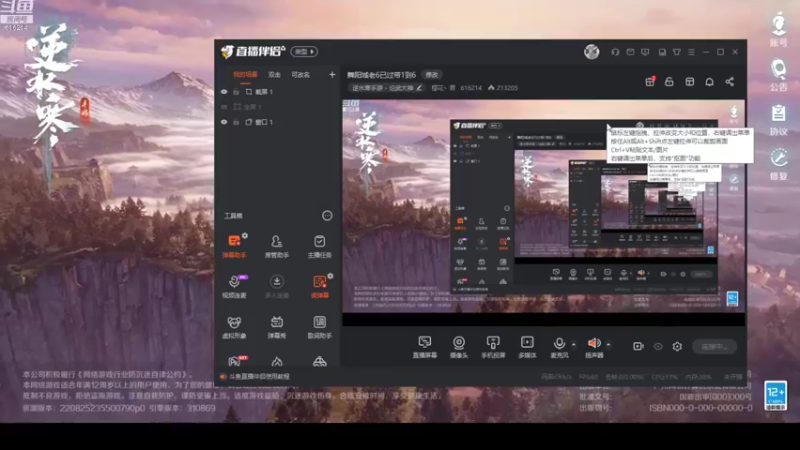This screenshot has height=450, width=800.
Task: Click the 协议 desktop icon
Action: point(778,120)
